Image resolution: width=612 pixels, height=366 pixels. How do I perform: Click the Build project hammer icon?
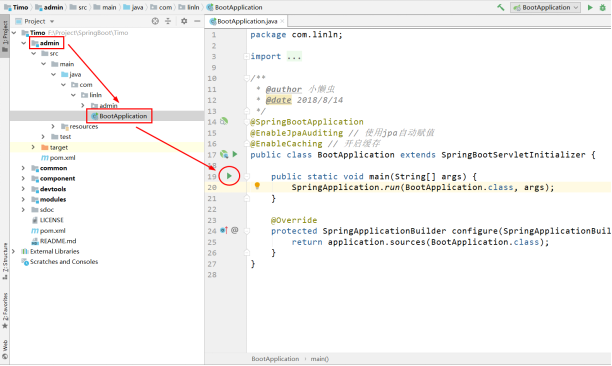coord(500,7)
